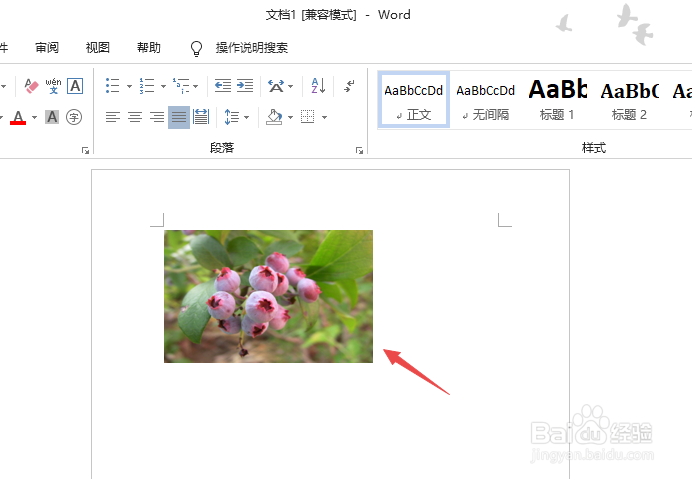Screen dimensions: 692x479
Task: Click the Clear All Formatting eraser icon
Action: pyautogui.click(x=31, y=86)
